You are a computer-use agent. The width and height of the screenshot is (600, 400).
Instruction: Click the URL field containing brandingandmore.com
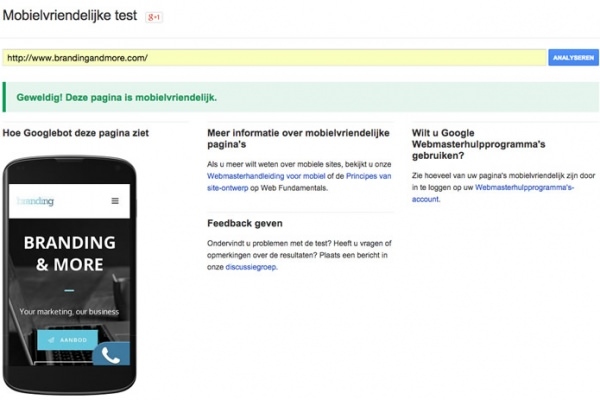(274, 58)
